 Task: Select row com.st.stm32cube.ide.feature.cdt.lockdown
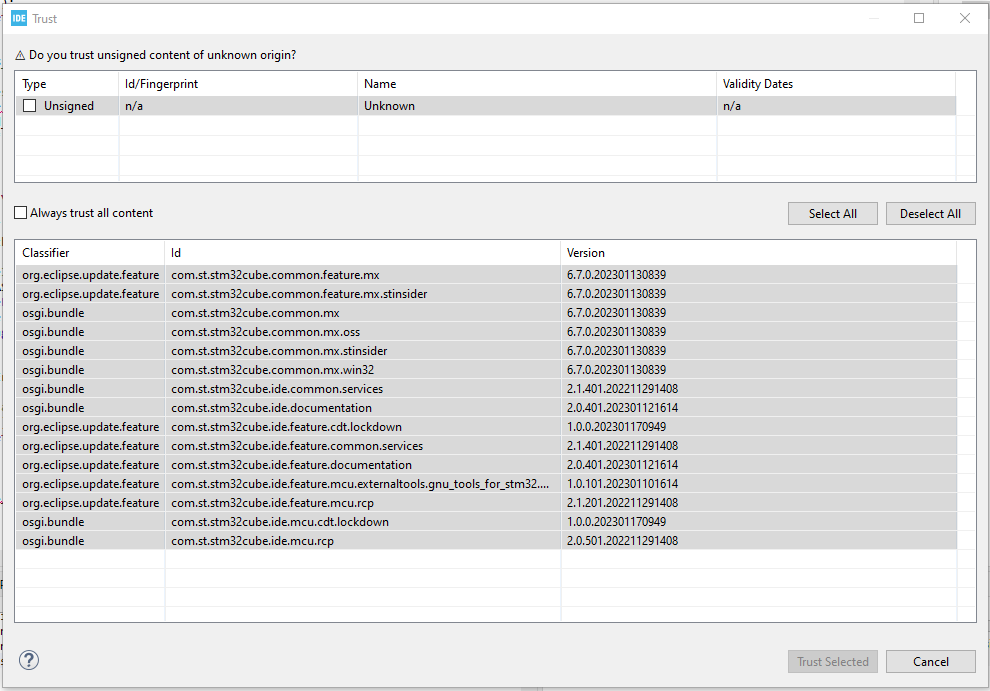click(x=486, y=427)
